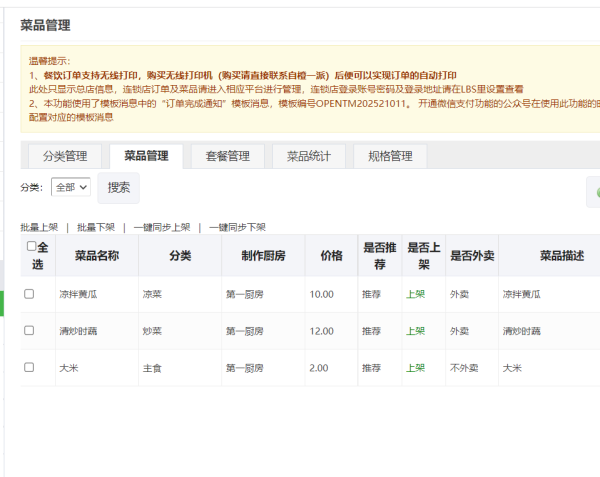Screen dimensions: 600x477
Task: Click the 一键同步下架 link
Action: pos(237,227)
